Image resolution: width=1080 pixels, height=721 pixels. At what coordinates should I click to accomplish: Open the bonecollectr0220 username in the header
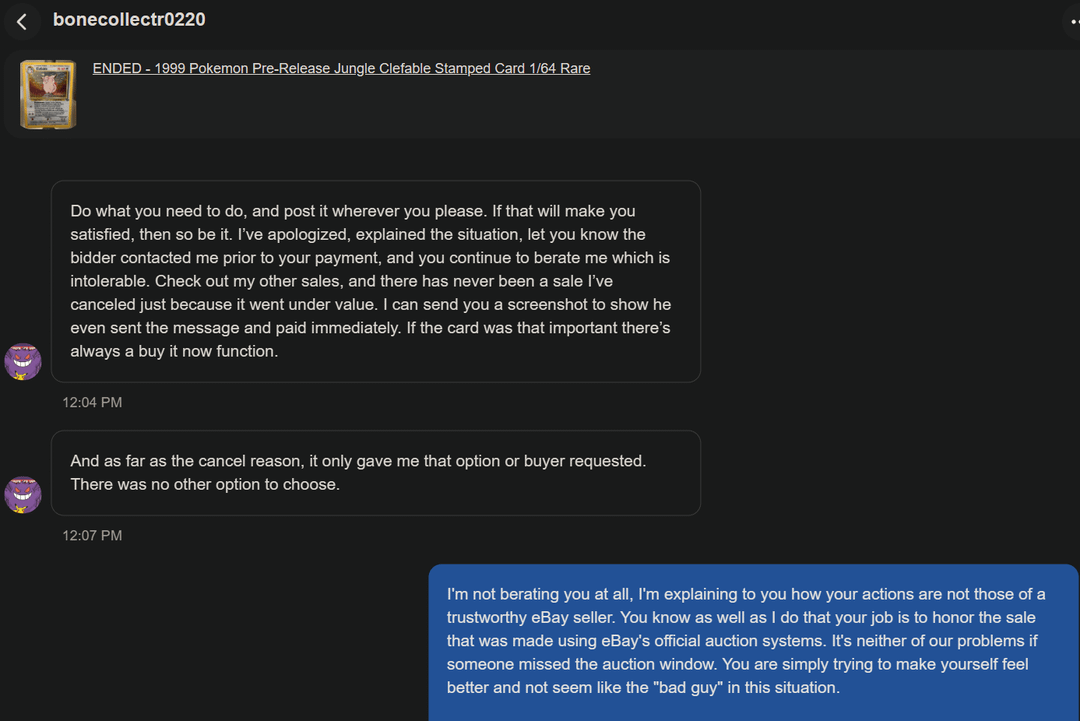(129, 19)
